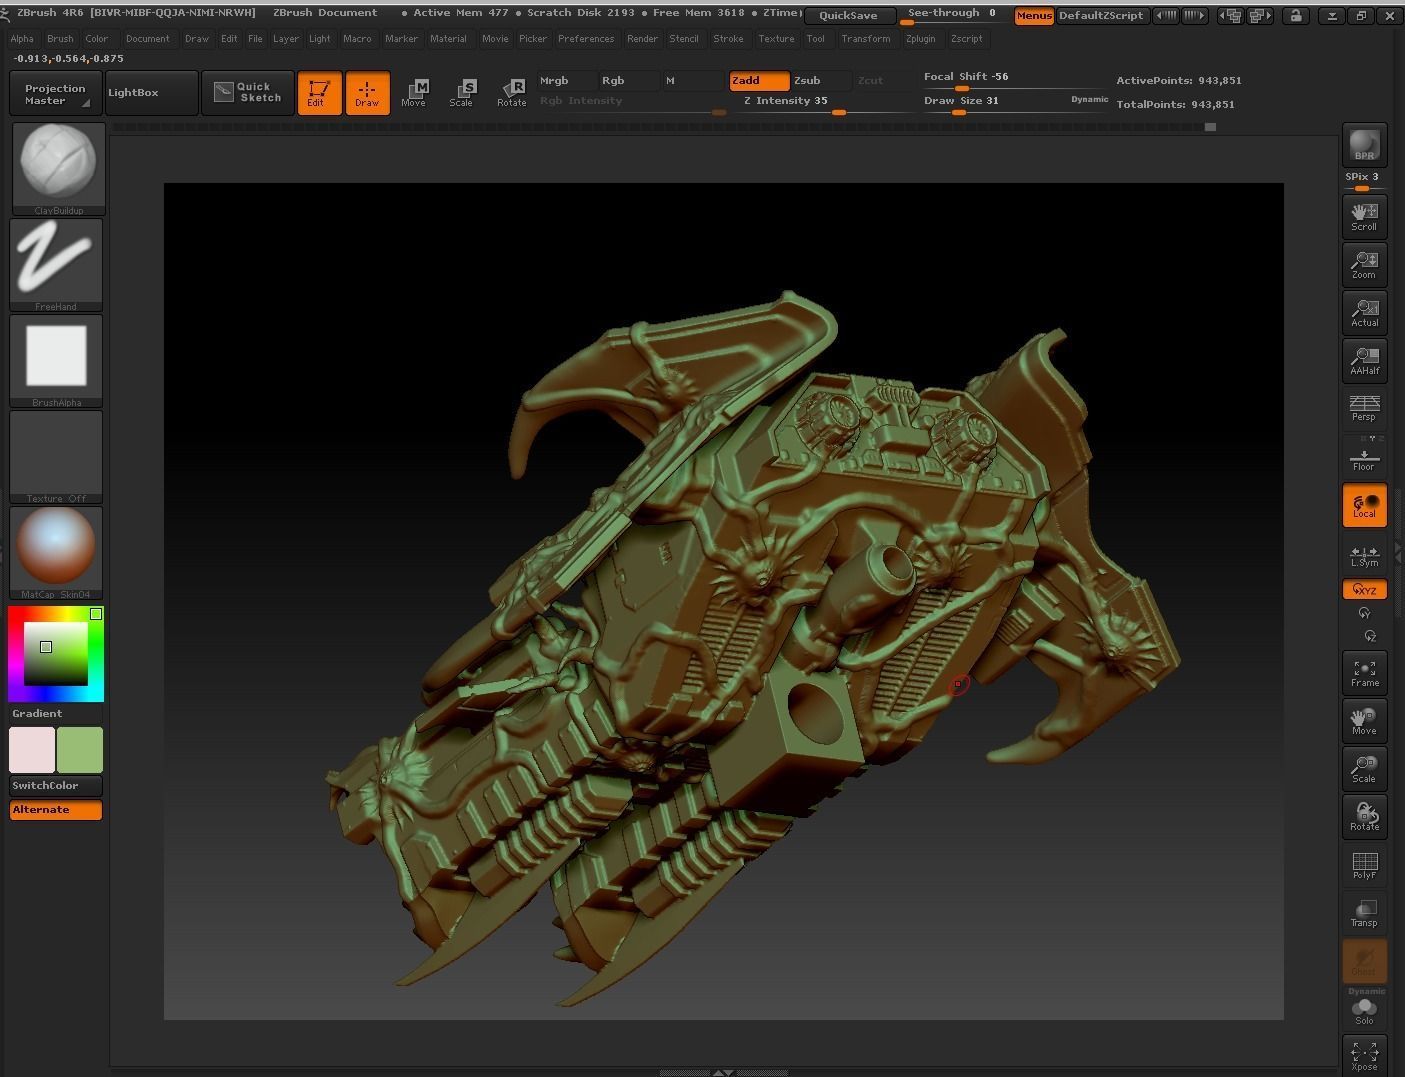Click the Frame mesh icon
The image size is (1405, 1077).
[1364, 672]
